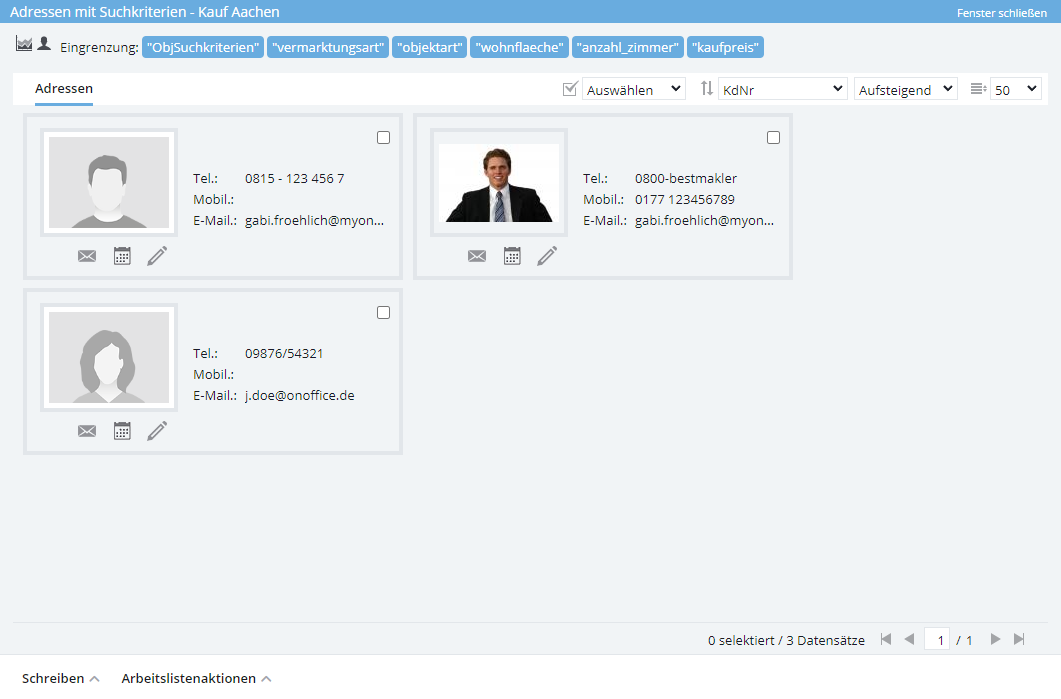Expand the Arbeitslistenaktionen menu
Image resolution: width=1061 pixels, height=699 pixels.
[x=196, y=679]
